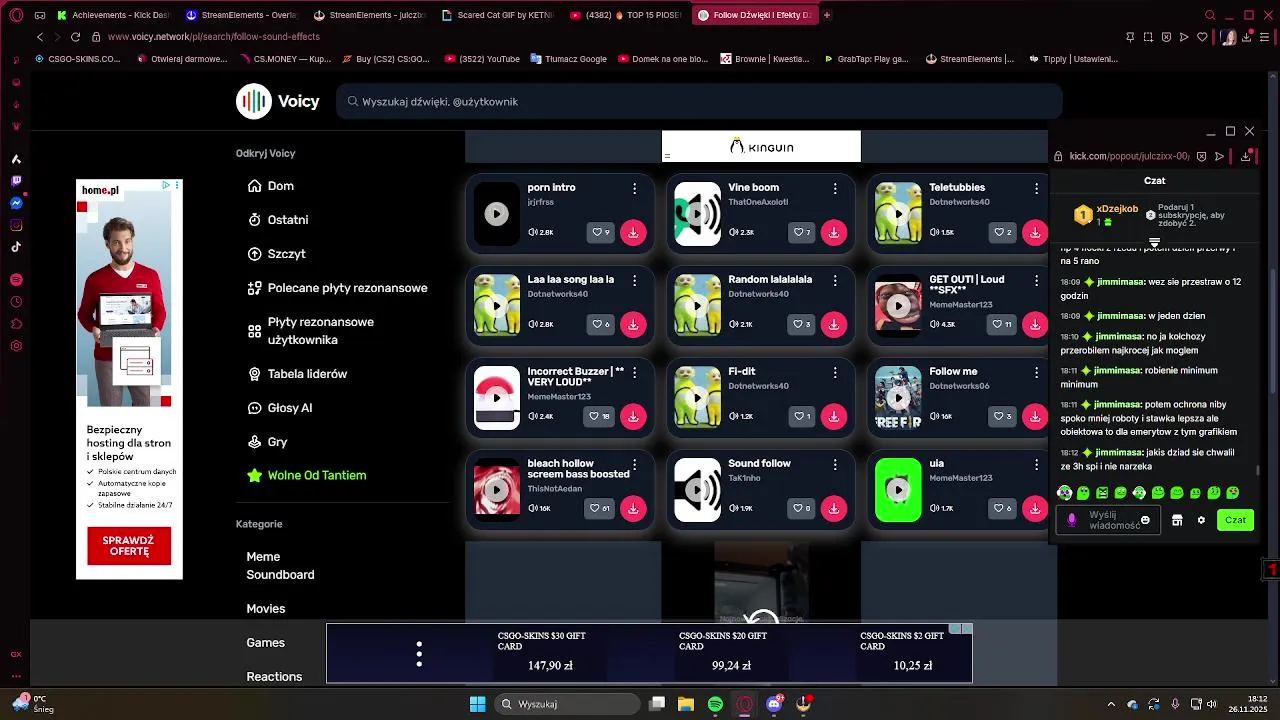This screenshot has width=1280, height=720.
Task: Like the 'Vine boom' sound
Action: [x=802, y=232]
